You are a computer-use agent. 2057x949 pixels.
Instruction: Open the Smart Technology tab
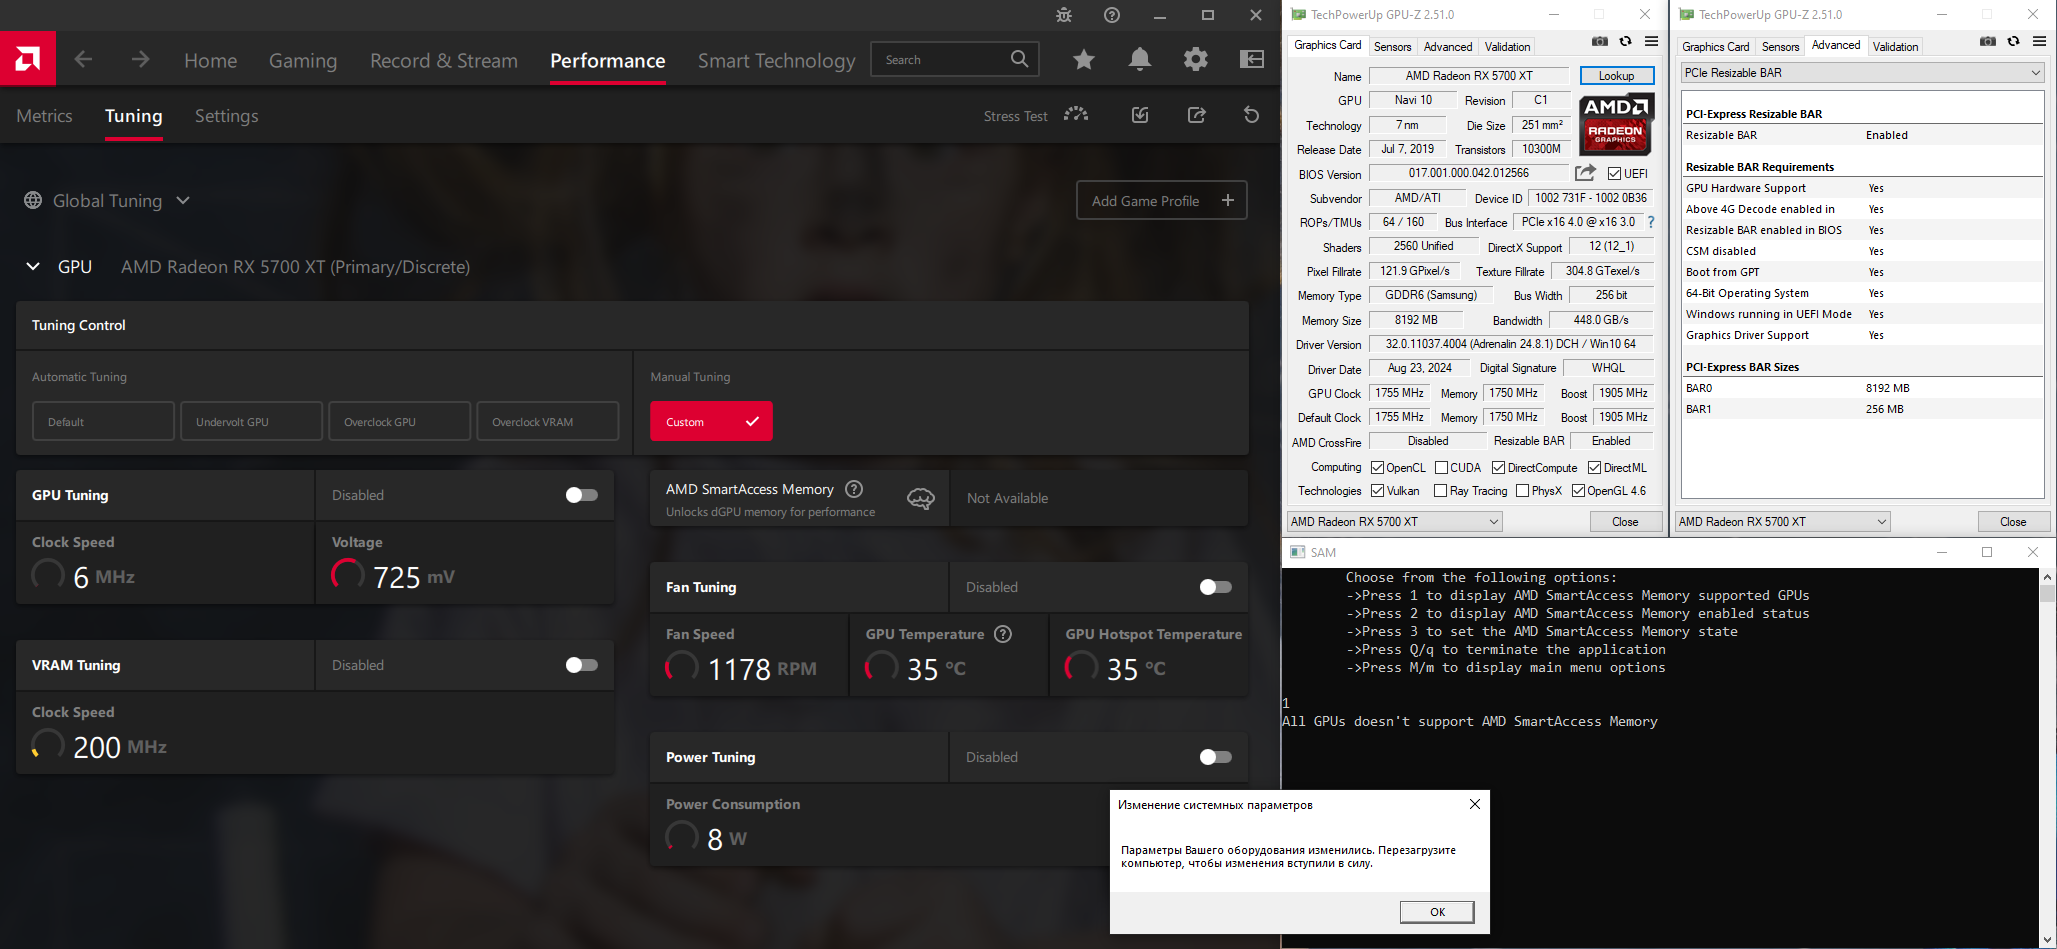tap(777, 61)
